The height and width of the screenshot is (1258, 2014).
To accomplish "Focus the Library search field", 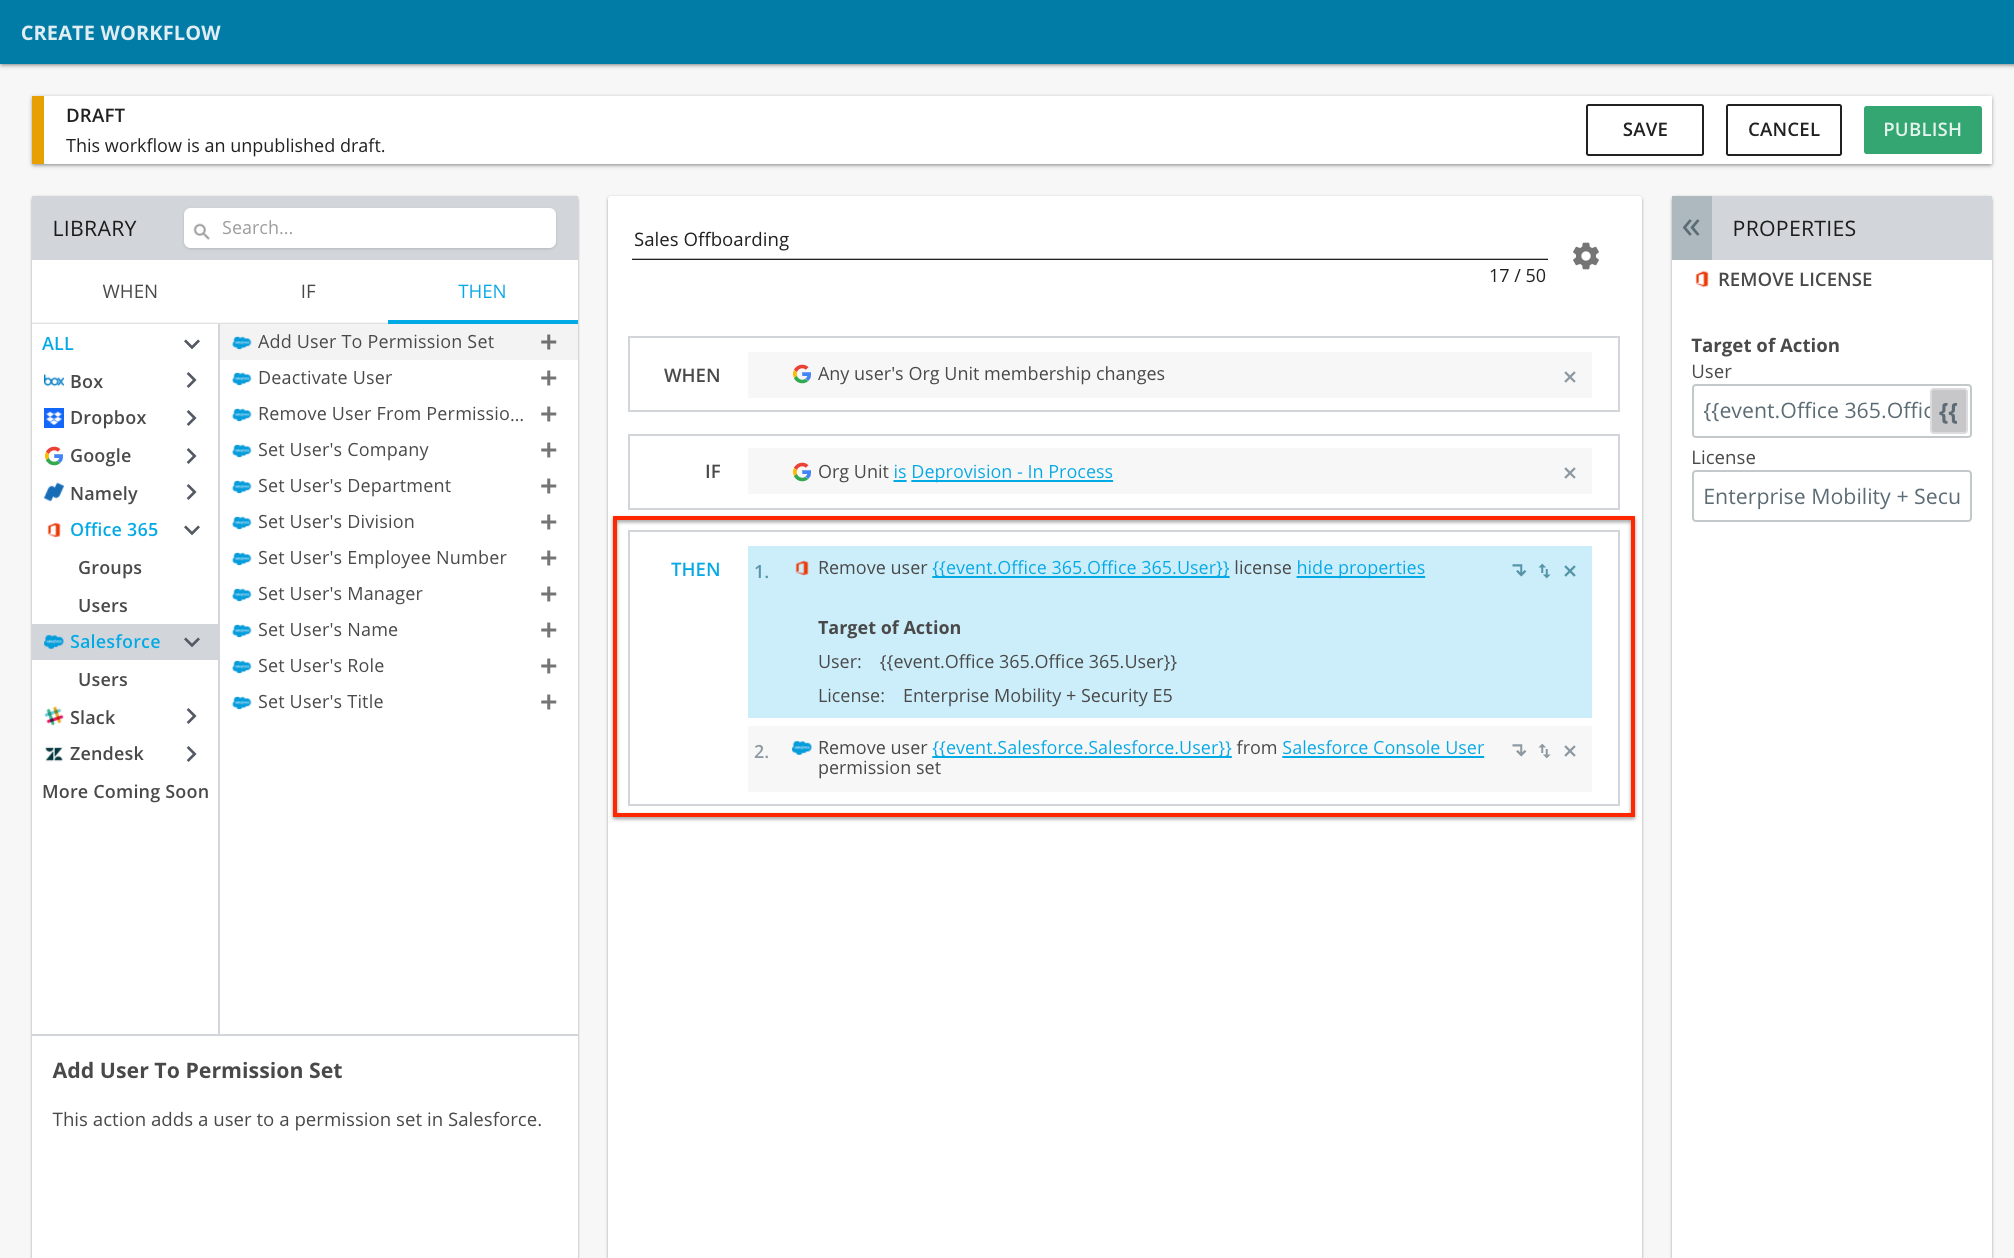I will (x=370, y=228).
